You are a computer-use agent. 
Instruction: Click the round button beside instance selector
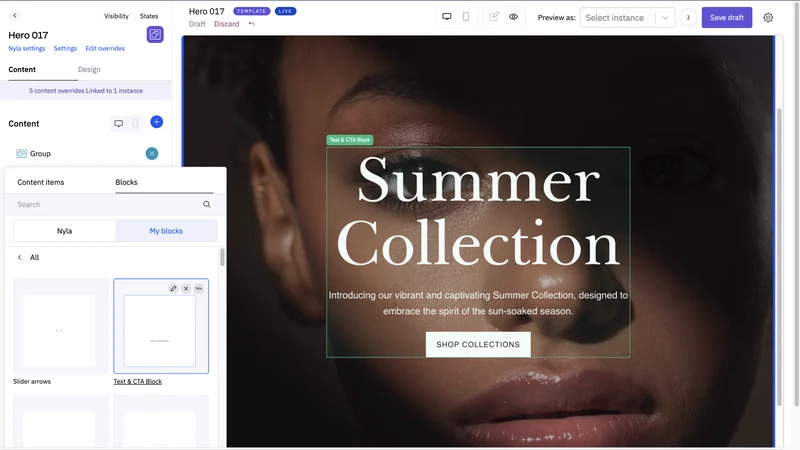[x=688, y=18]
